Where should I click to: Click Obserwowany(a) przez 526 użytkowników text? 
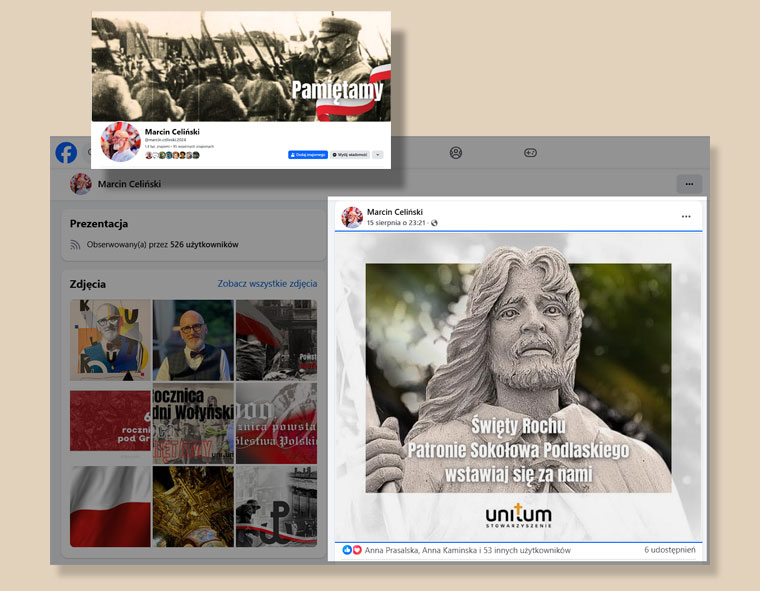point(162,245)
